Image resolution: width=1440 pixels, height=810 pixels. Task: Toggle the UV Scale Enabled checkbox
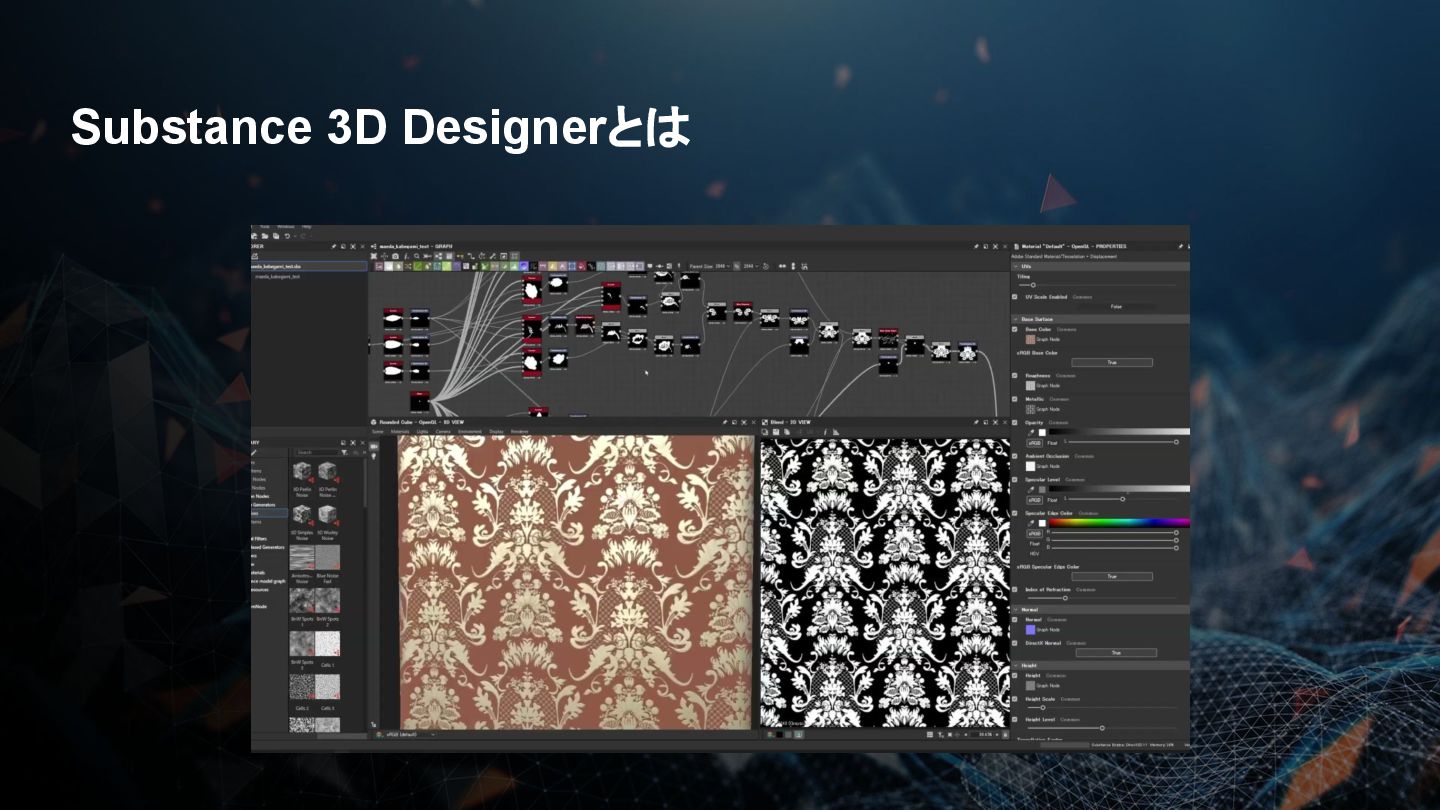1014,297
